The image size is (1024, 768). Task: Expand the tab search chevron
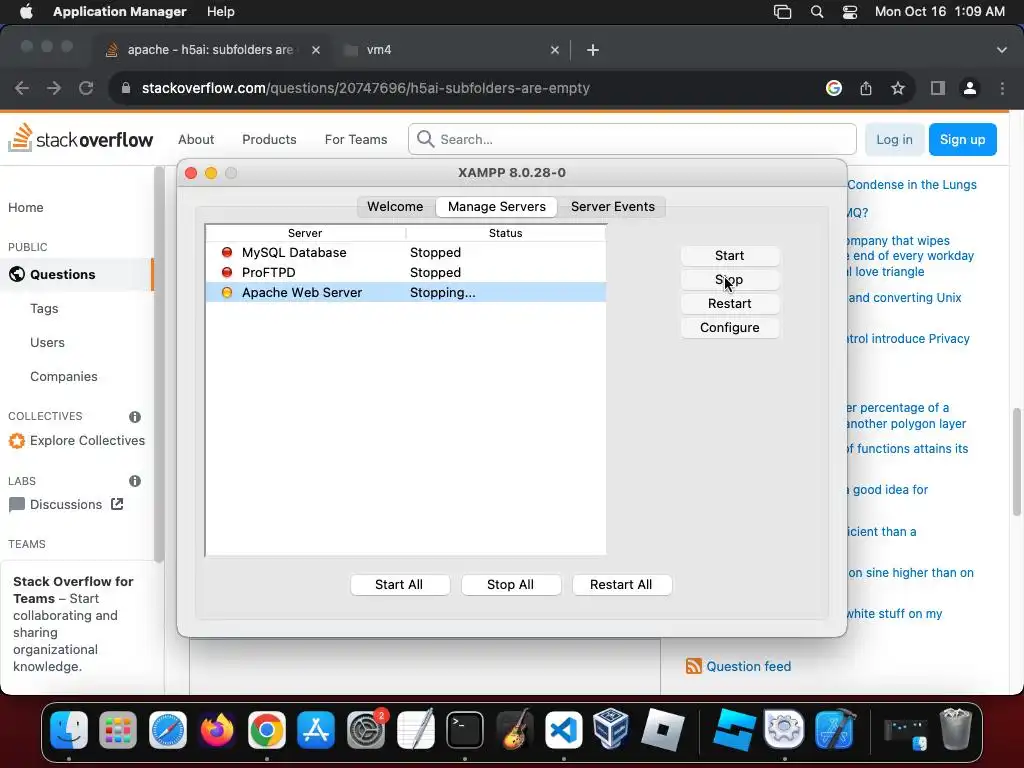tap(1002, 50)
